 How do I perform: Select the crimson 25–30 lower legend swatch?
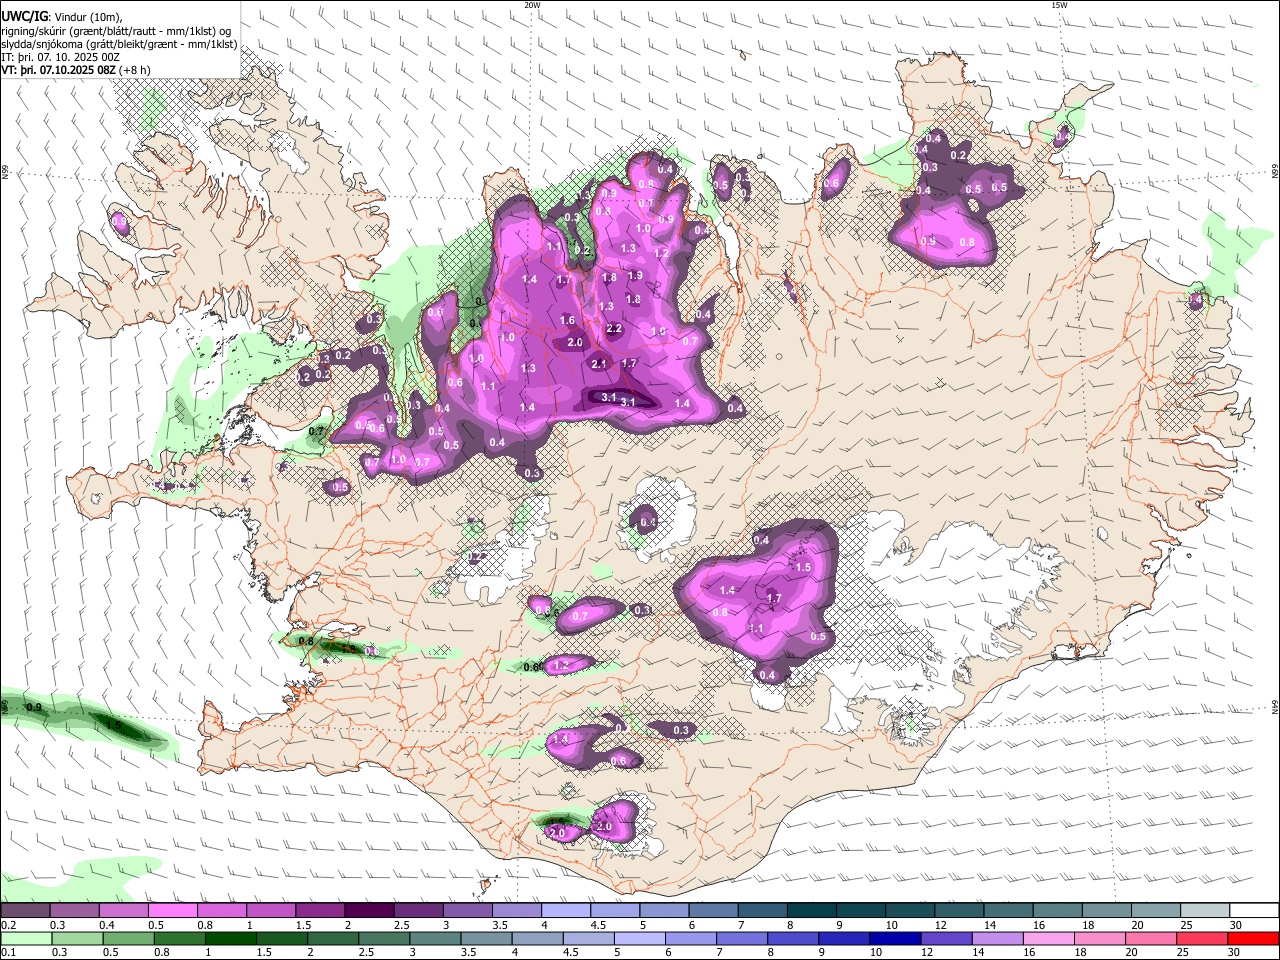pyautogui.click(x=1201, y=939)
